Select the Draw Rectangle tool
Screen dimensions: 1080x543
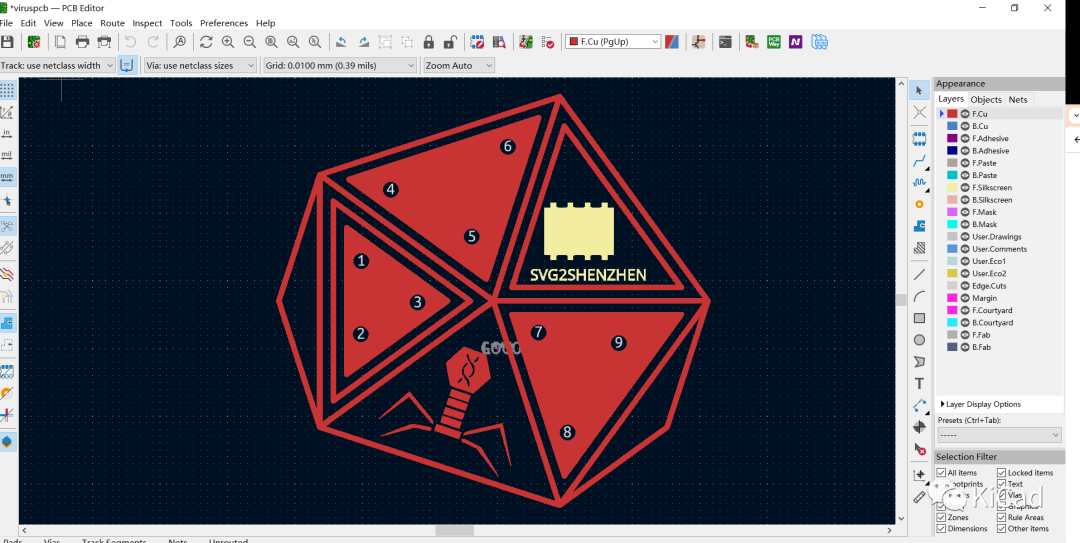tap(919, 318)
